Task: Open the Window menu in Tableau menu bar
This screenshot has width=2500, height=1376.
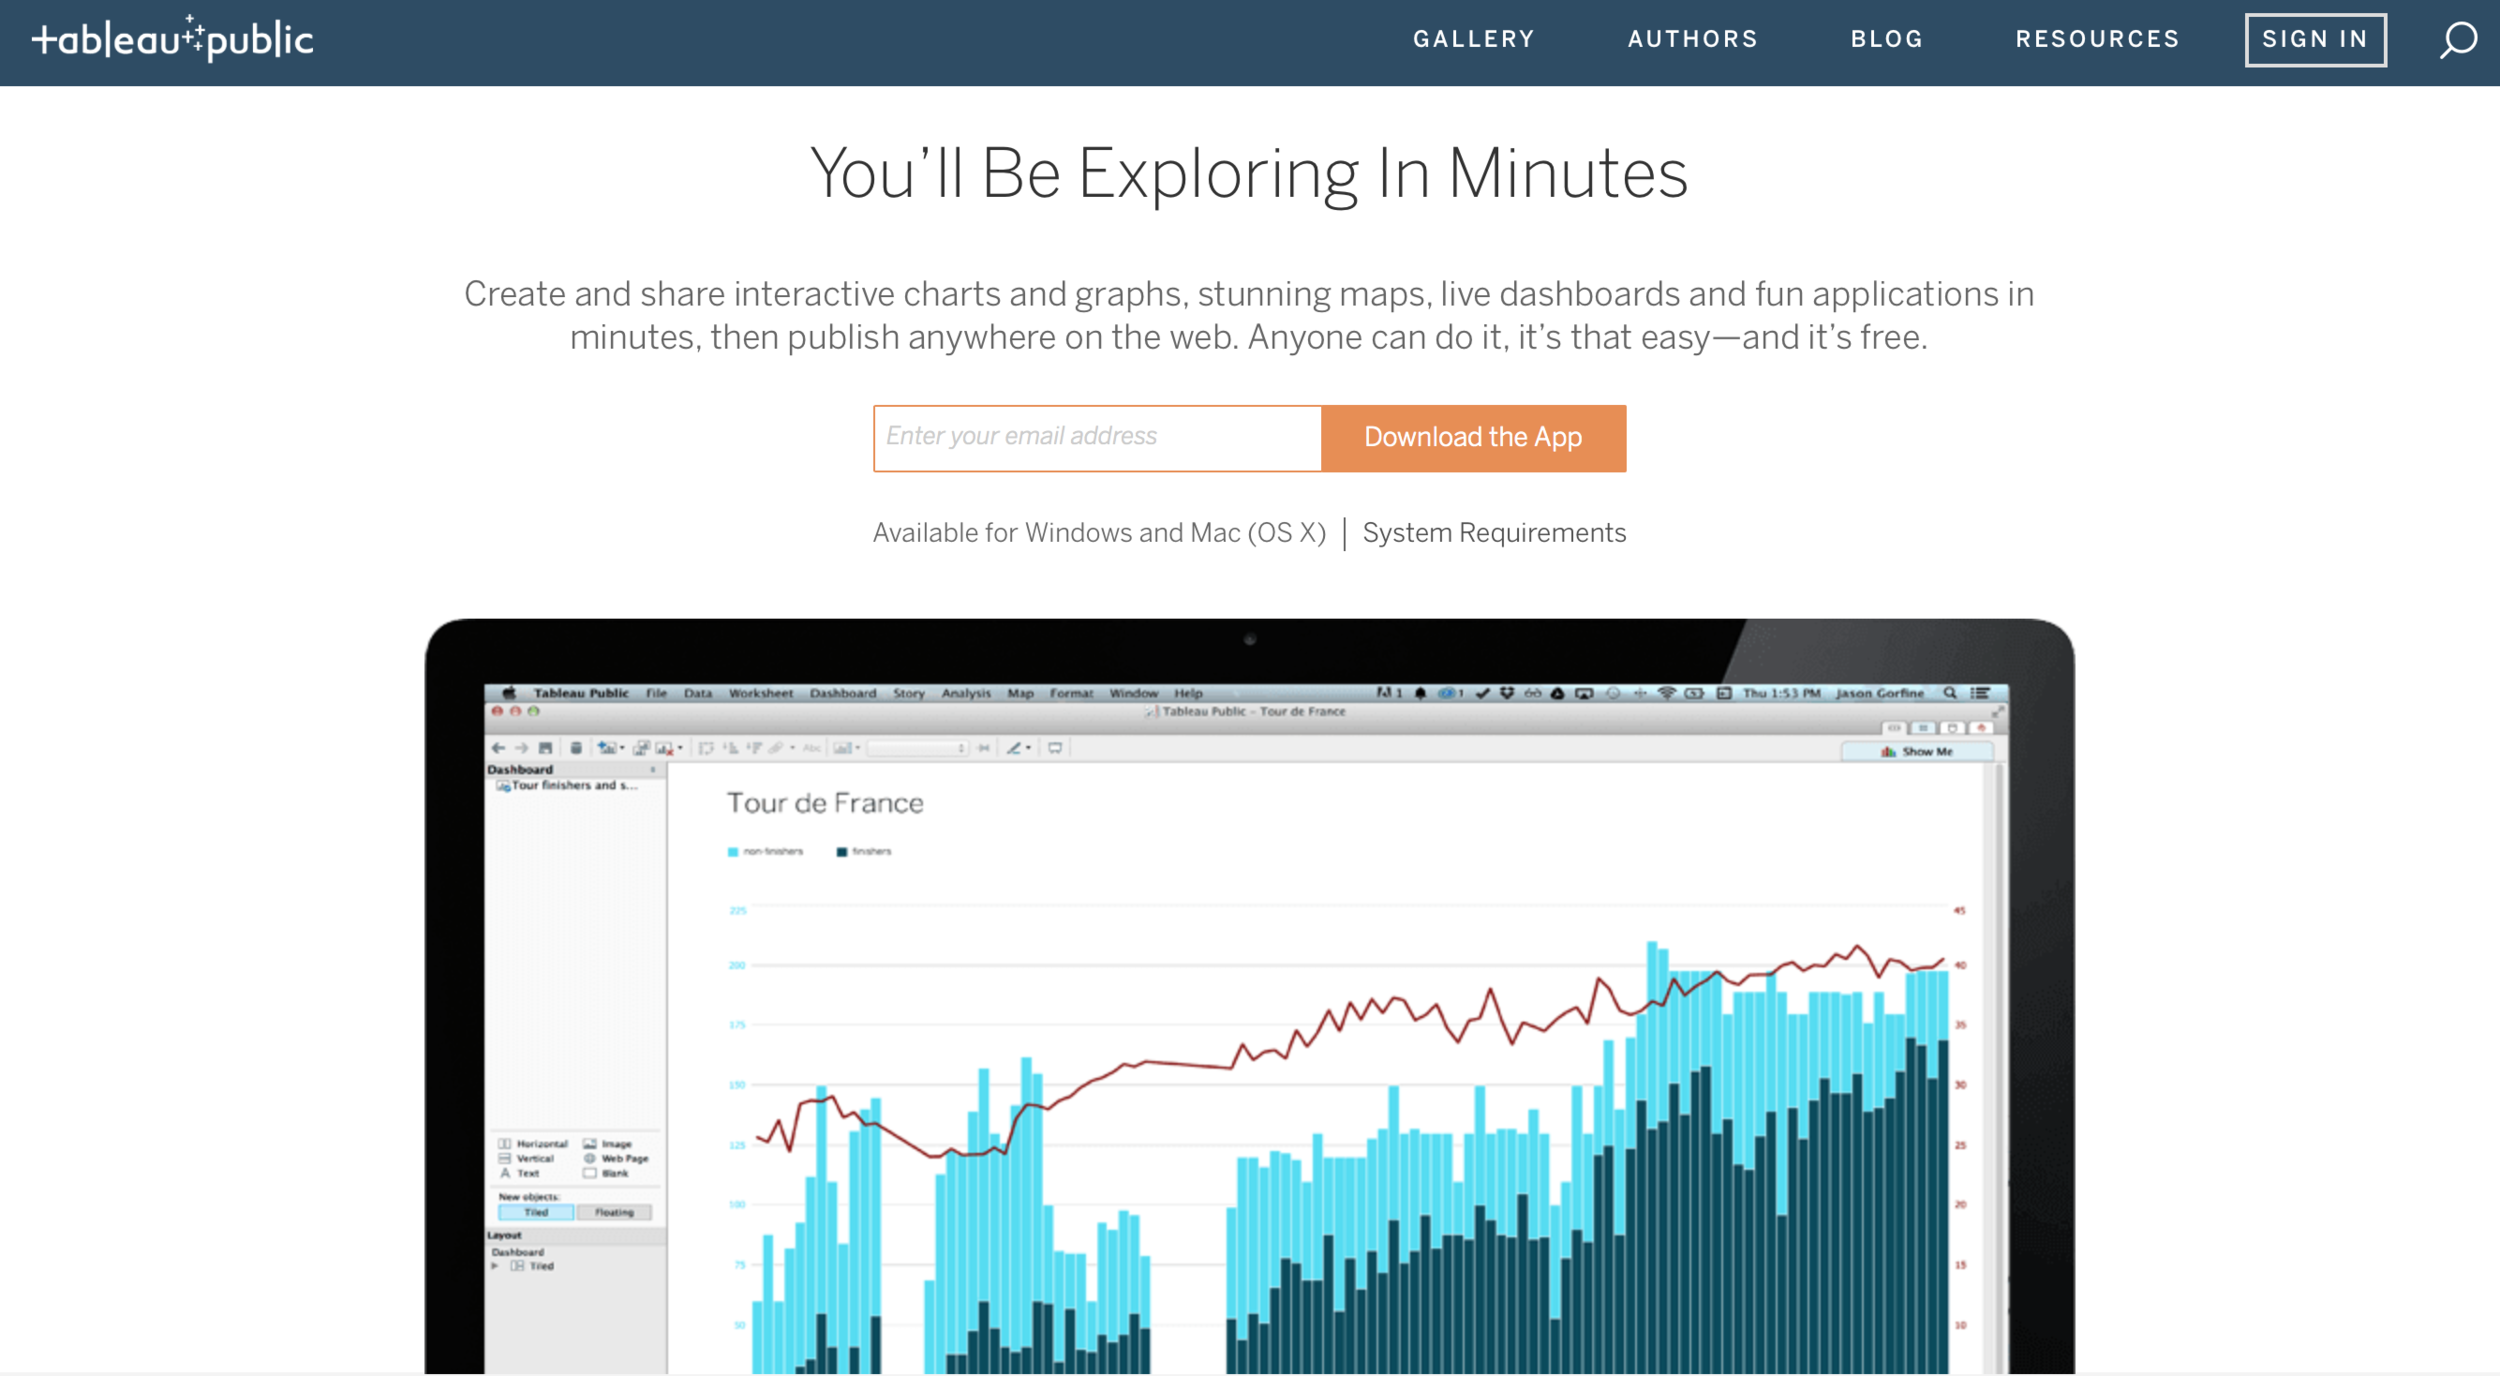Action: tap(1133, 693)
